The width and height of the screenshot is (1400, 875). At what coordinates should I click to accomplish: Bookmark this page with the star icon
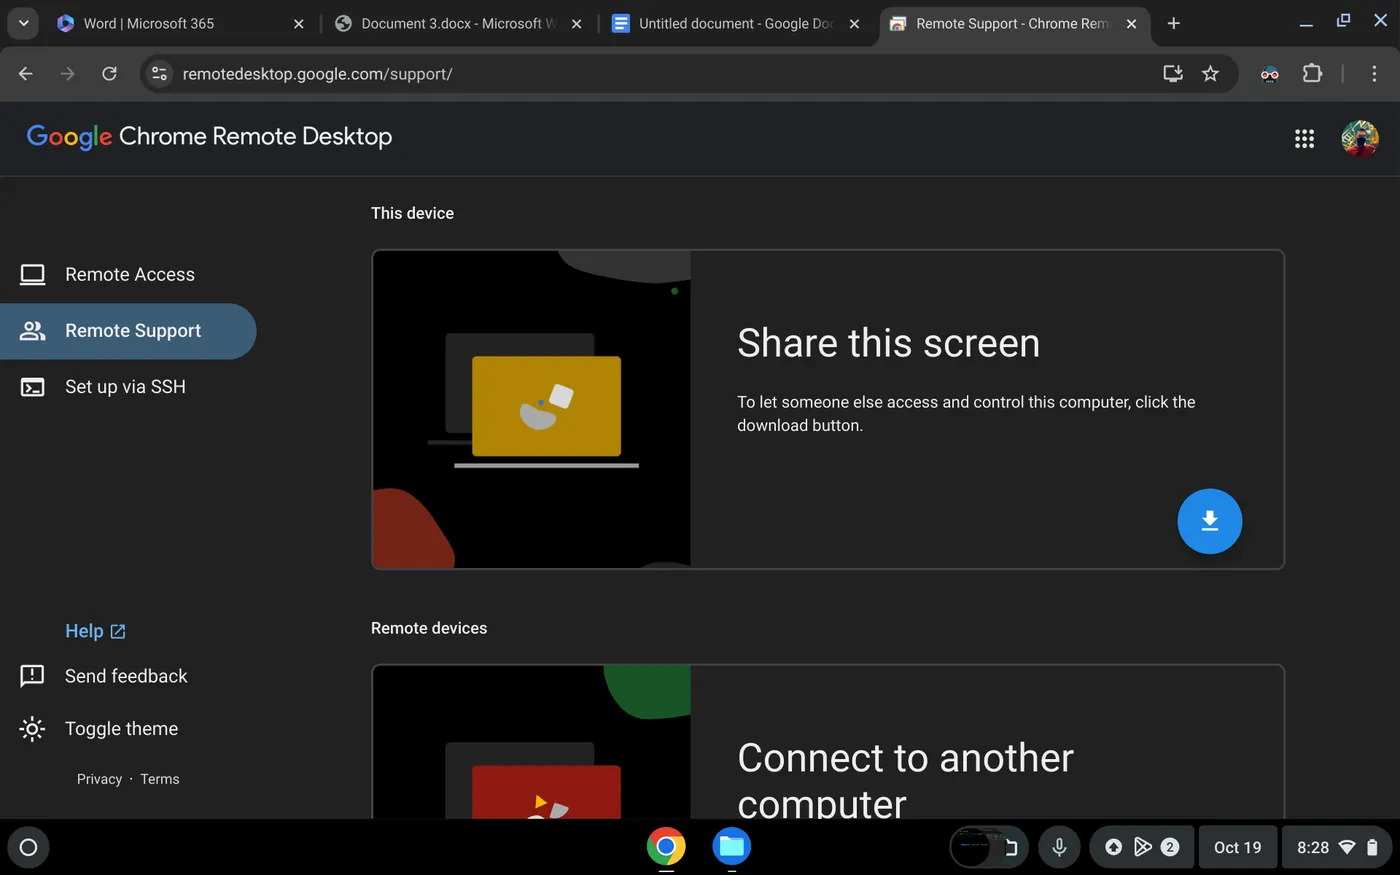(1210, 73)
